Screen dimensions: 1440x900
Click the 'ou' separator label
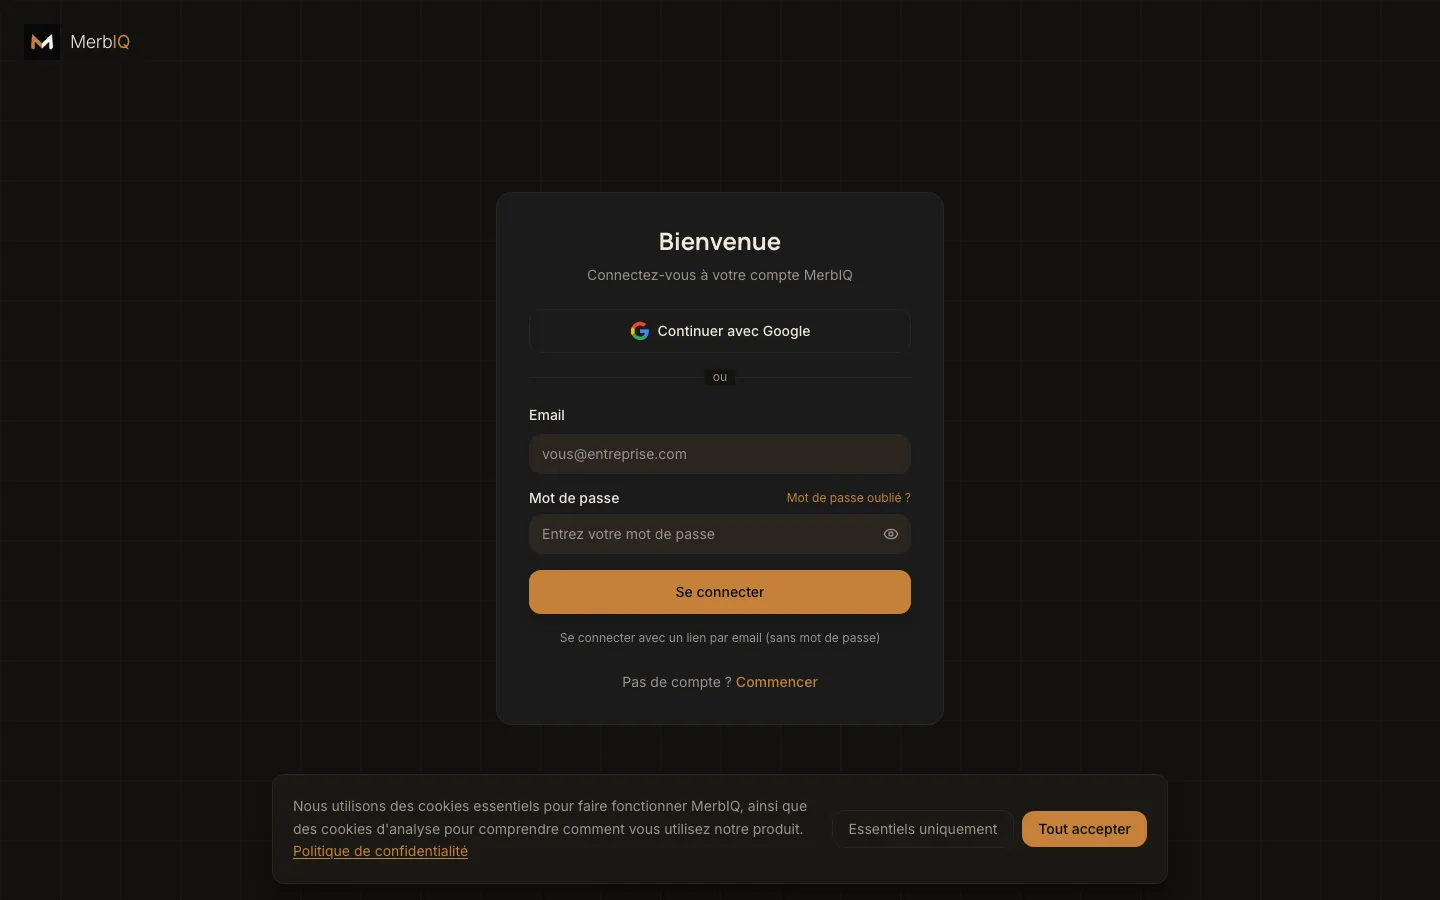[720, 377]
